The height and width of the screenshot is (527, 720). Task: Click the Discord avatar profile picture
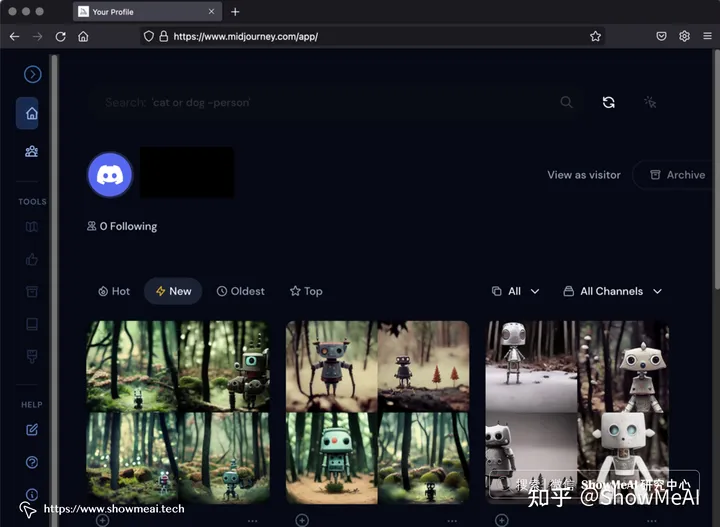coord(110,175)
